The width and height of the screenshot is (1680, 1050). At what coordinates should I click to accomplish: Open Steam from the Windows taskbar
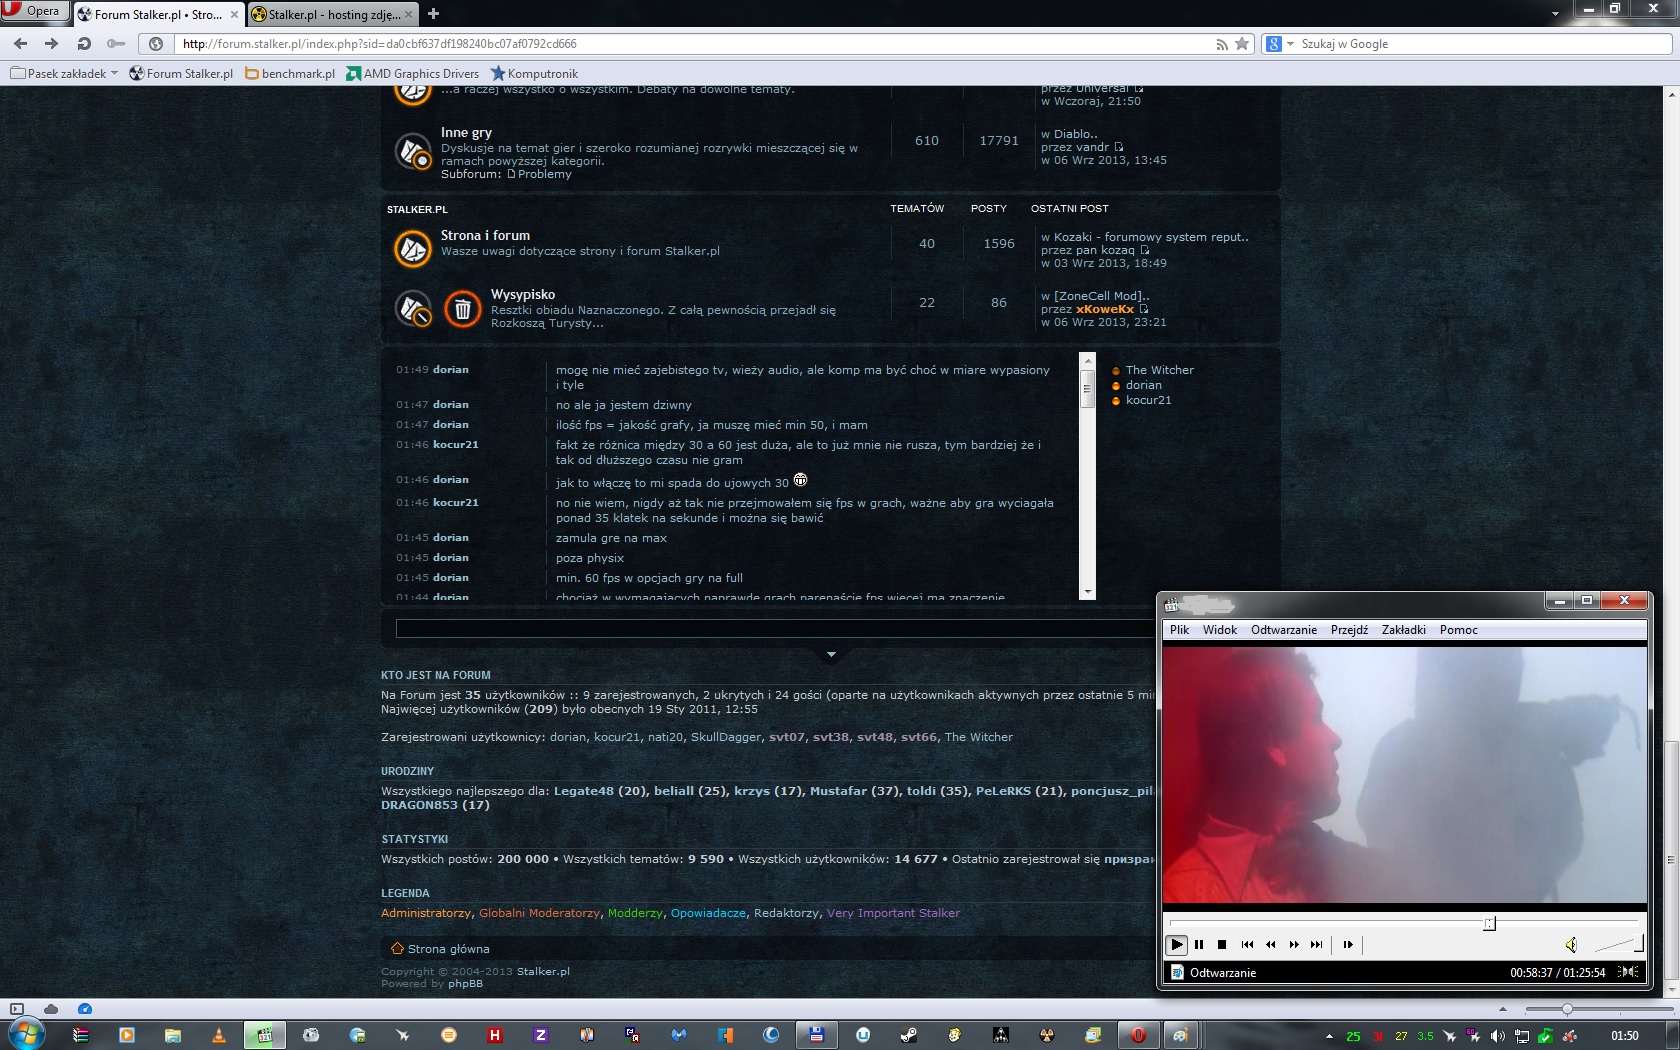click(x=909, y=1035)
